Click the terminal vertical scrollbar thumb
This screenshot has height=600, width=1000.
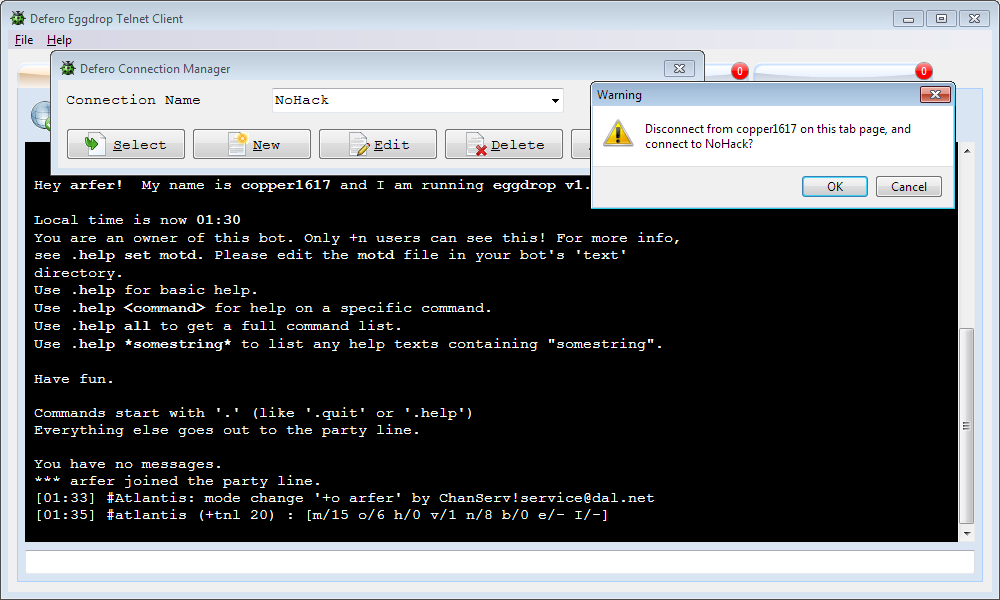click(967, 425)
